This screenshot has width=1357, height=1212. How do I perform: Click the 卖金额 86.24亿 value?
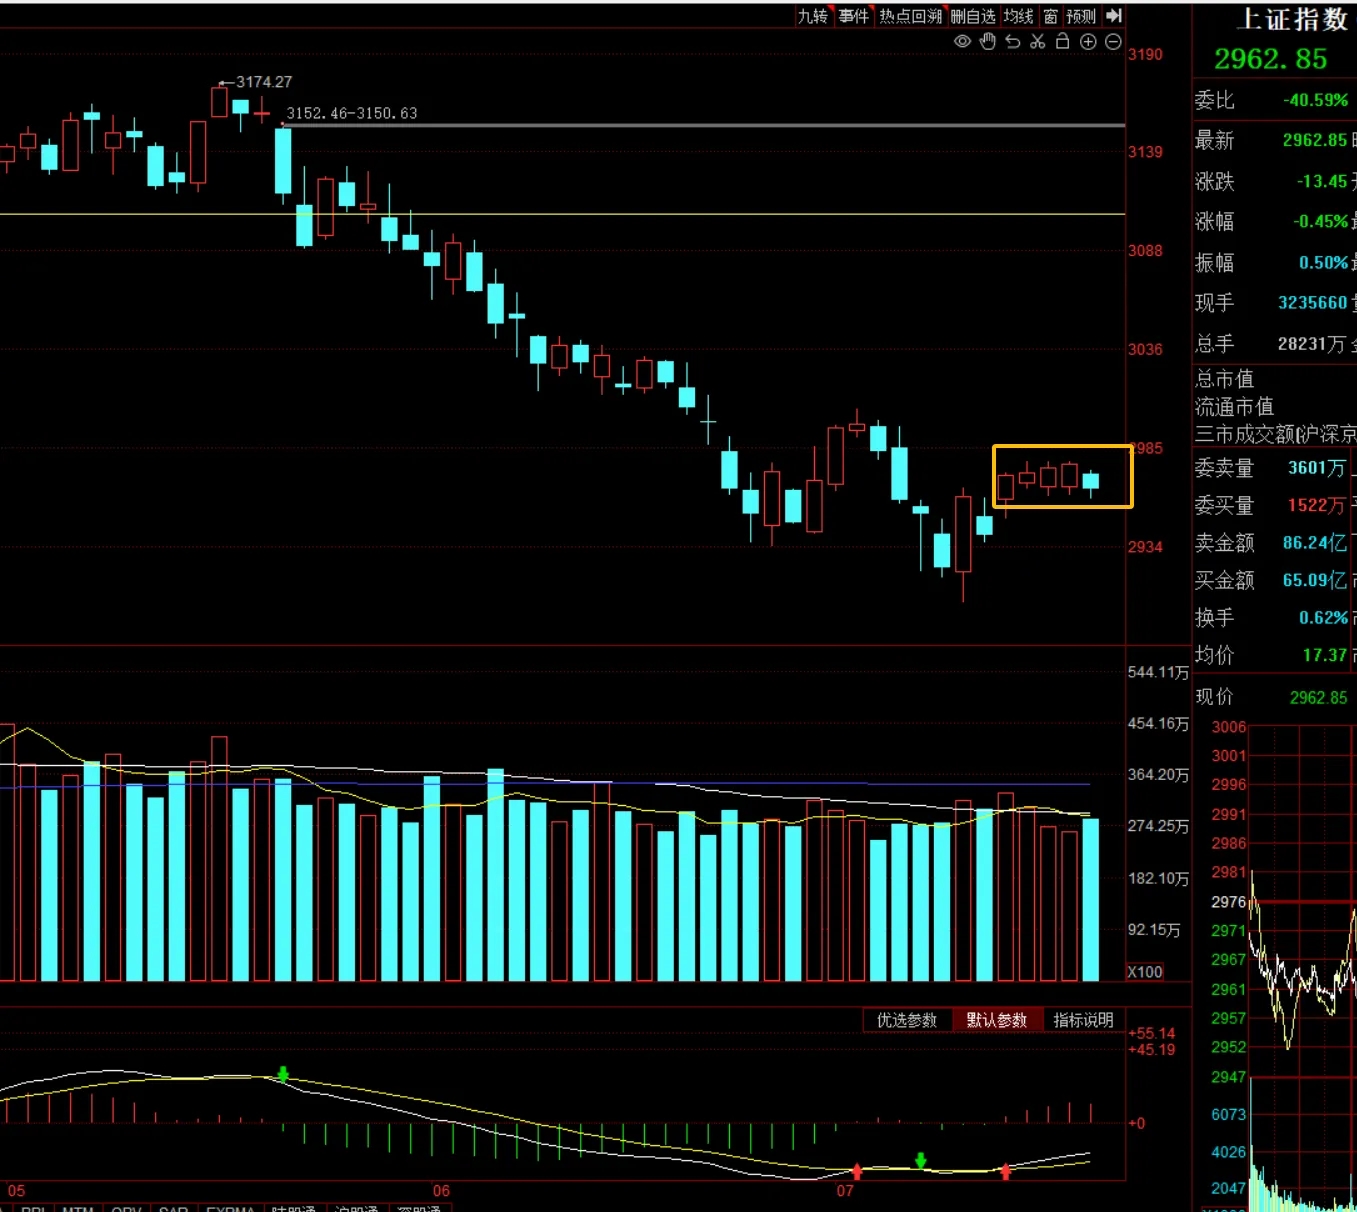(x=1315, y=542)
